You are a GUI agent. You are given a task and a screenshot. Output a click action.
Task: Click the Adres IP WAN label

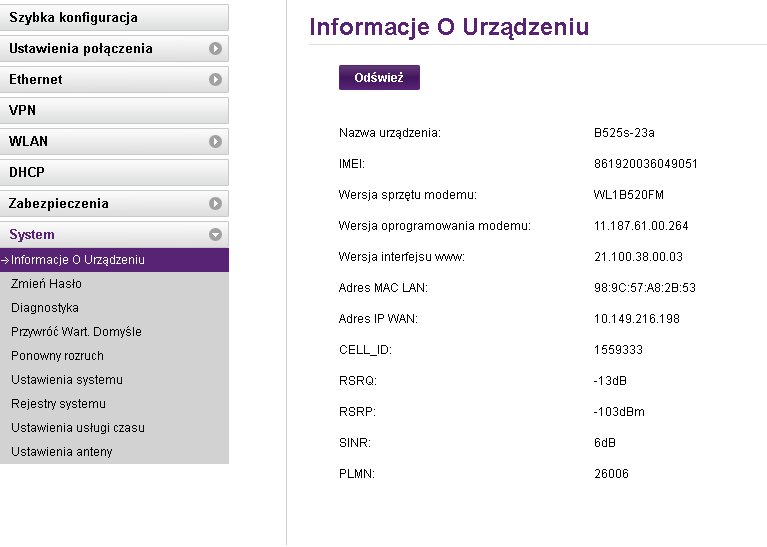tap(378, 319)
